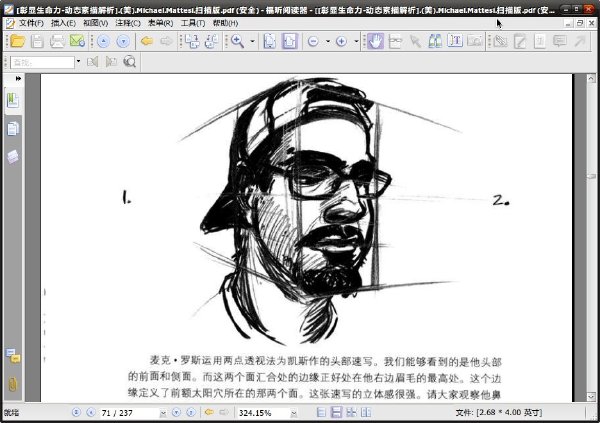Open the zoom tool dropdown arrow
This screenshot has width=600, height=423.
click(x=253, y=41)
